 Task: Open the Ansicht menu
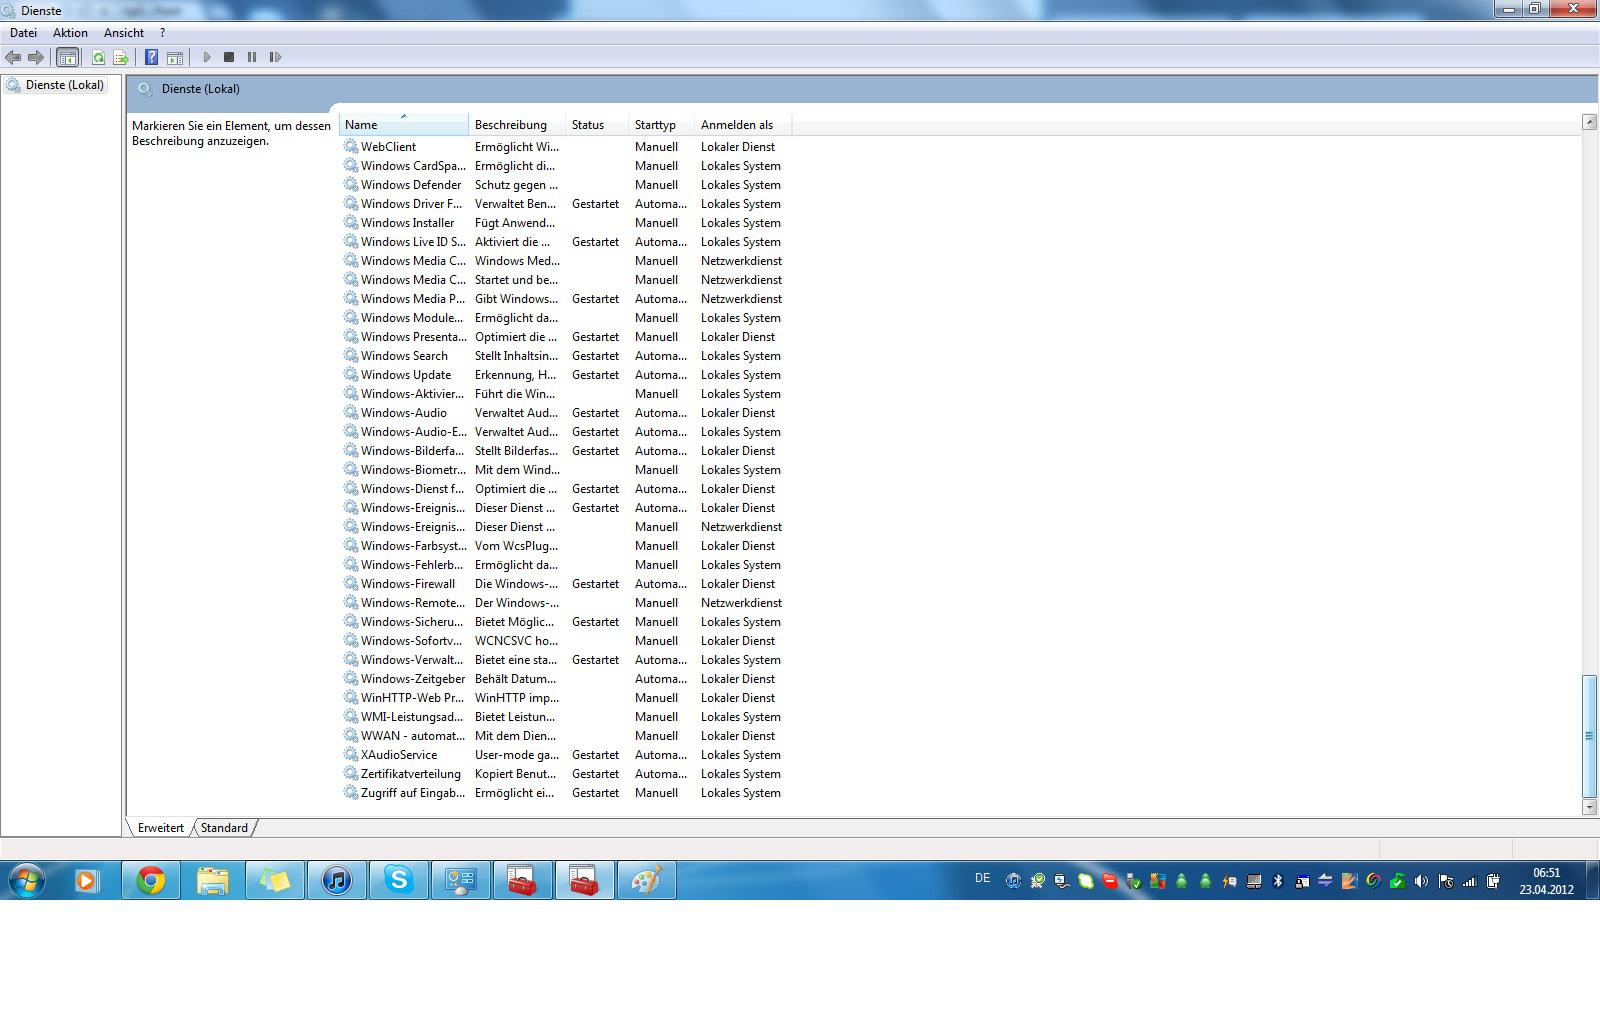pyautogui.click(x=124, y=33)
